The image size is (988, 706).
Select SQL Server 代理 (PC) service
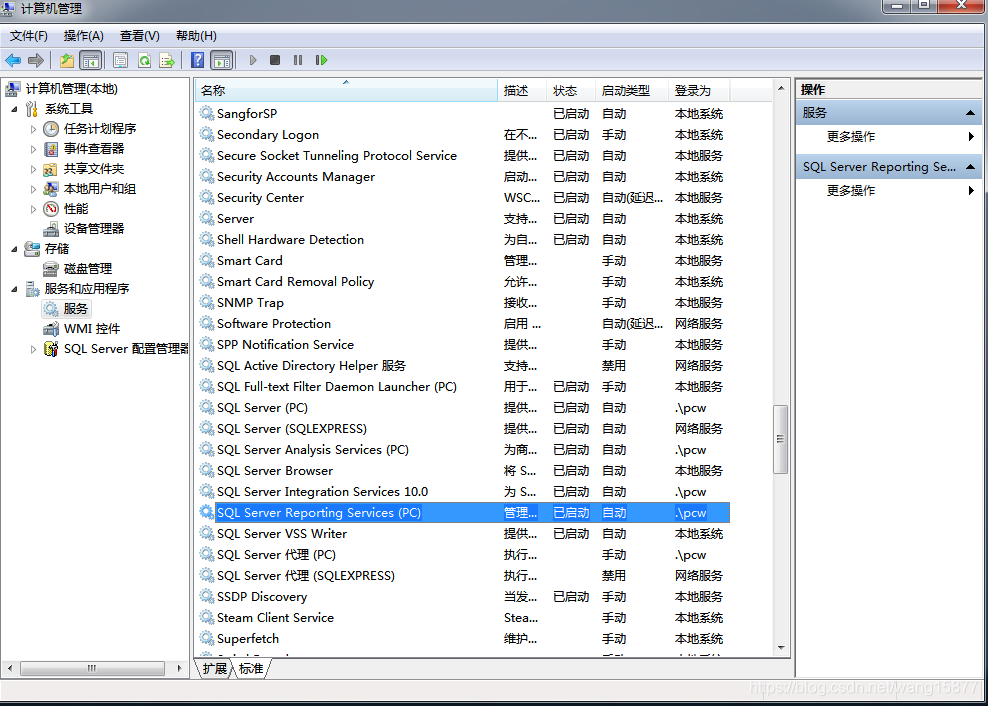pyautogui.click(x=464, y=555)
